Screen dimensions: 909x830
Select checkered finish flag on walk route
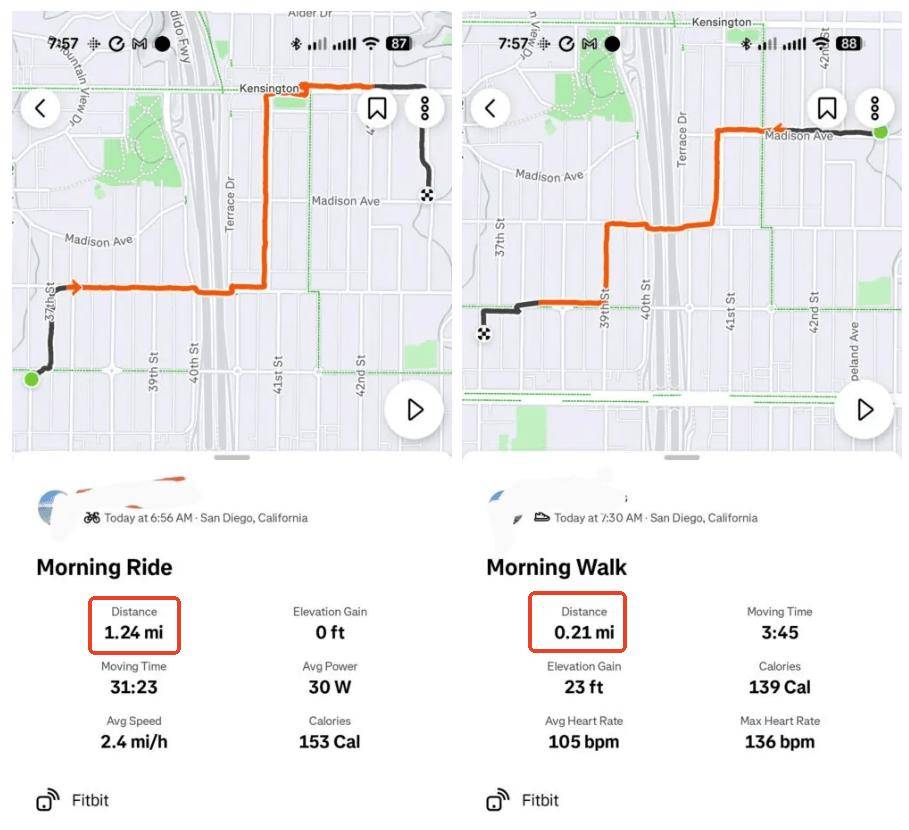coord(485,333)
